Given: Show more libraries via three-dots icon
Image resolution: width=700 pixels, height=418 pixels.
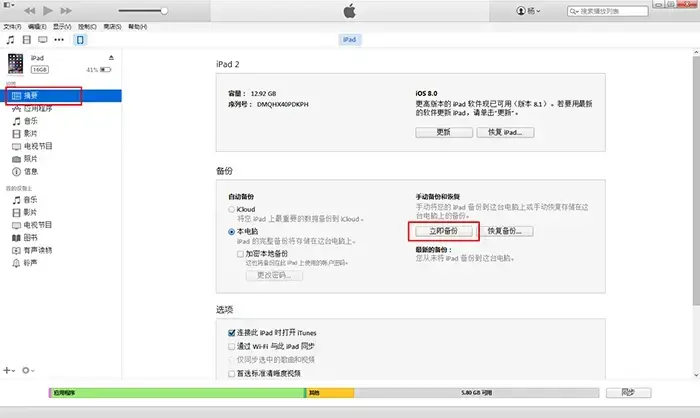Looking at the screenshot, I should 59,40.
